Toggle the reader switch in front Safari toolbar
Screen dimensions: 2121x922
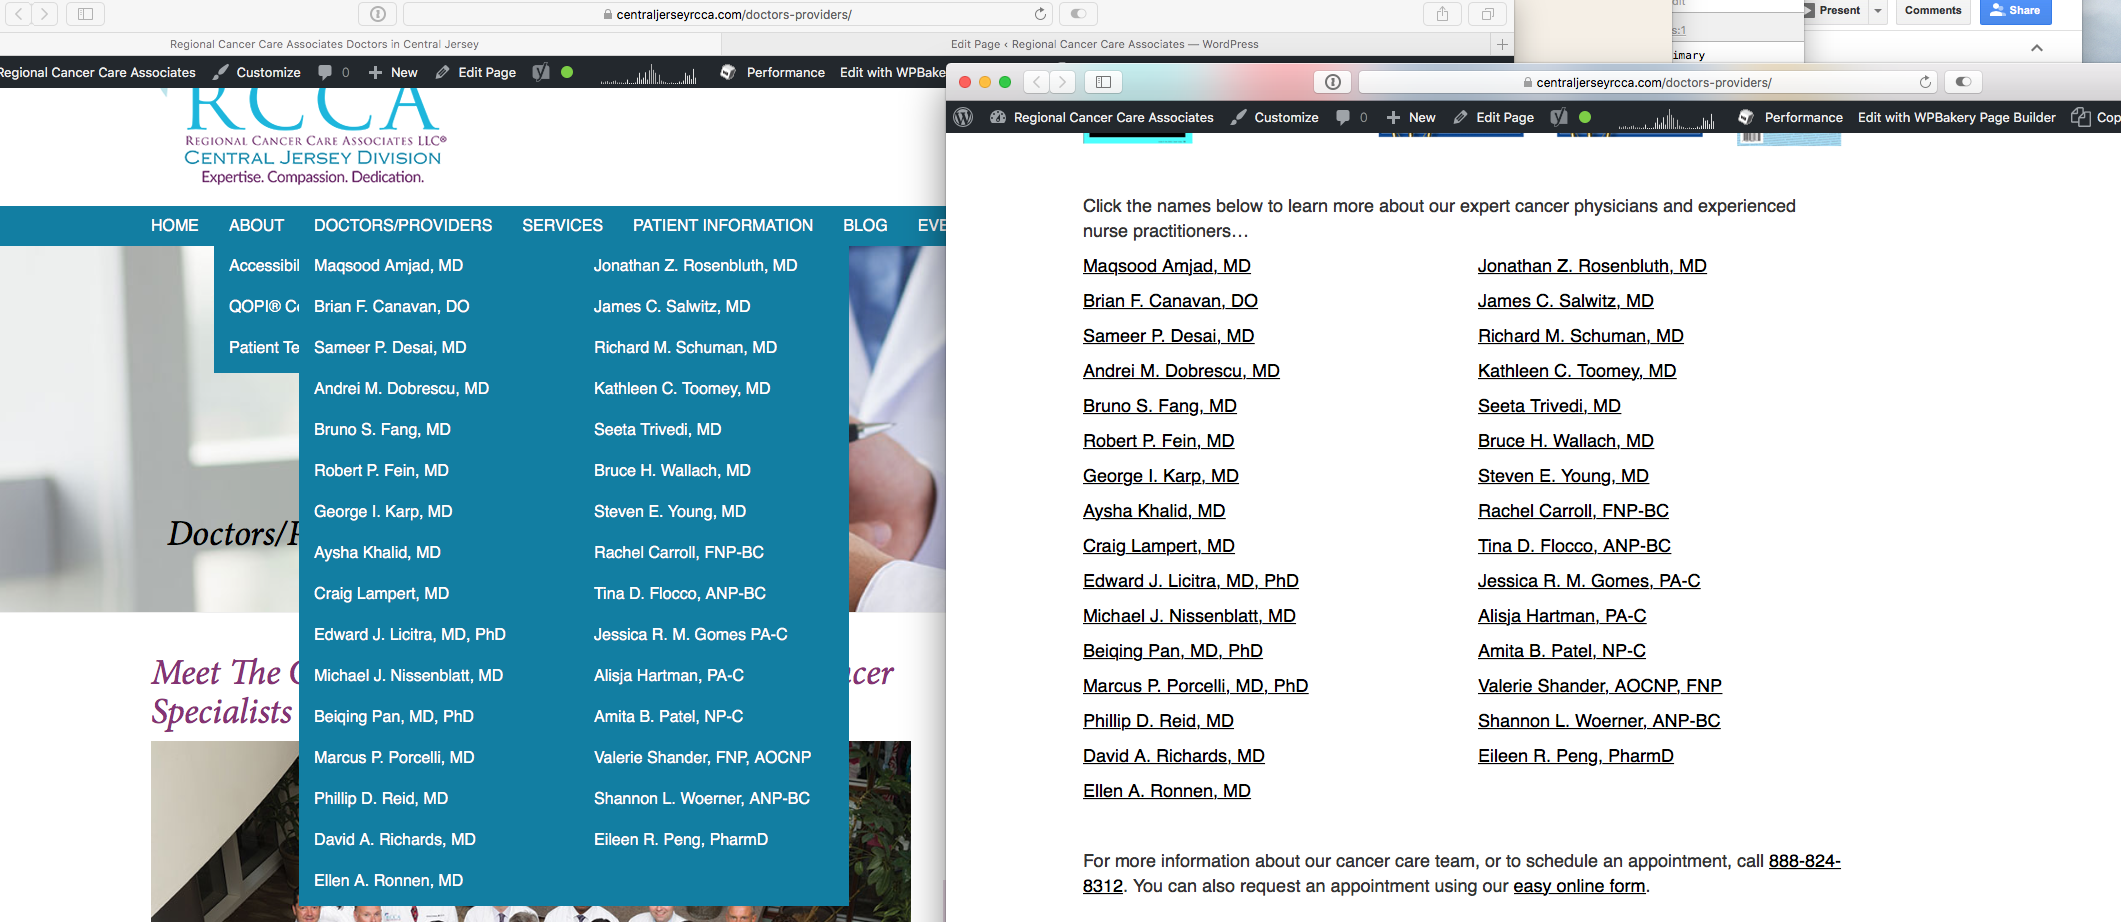(1964, 82)
